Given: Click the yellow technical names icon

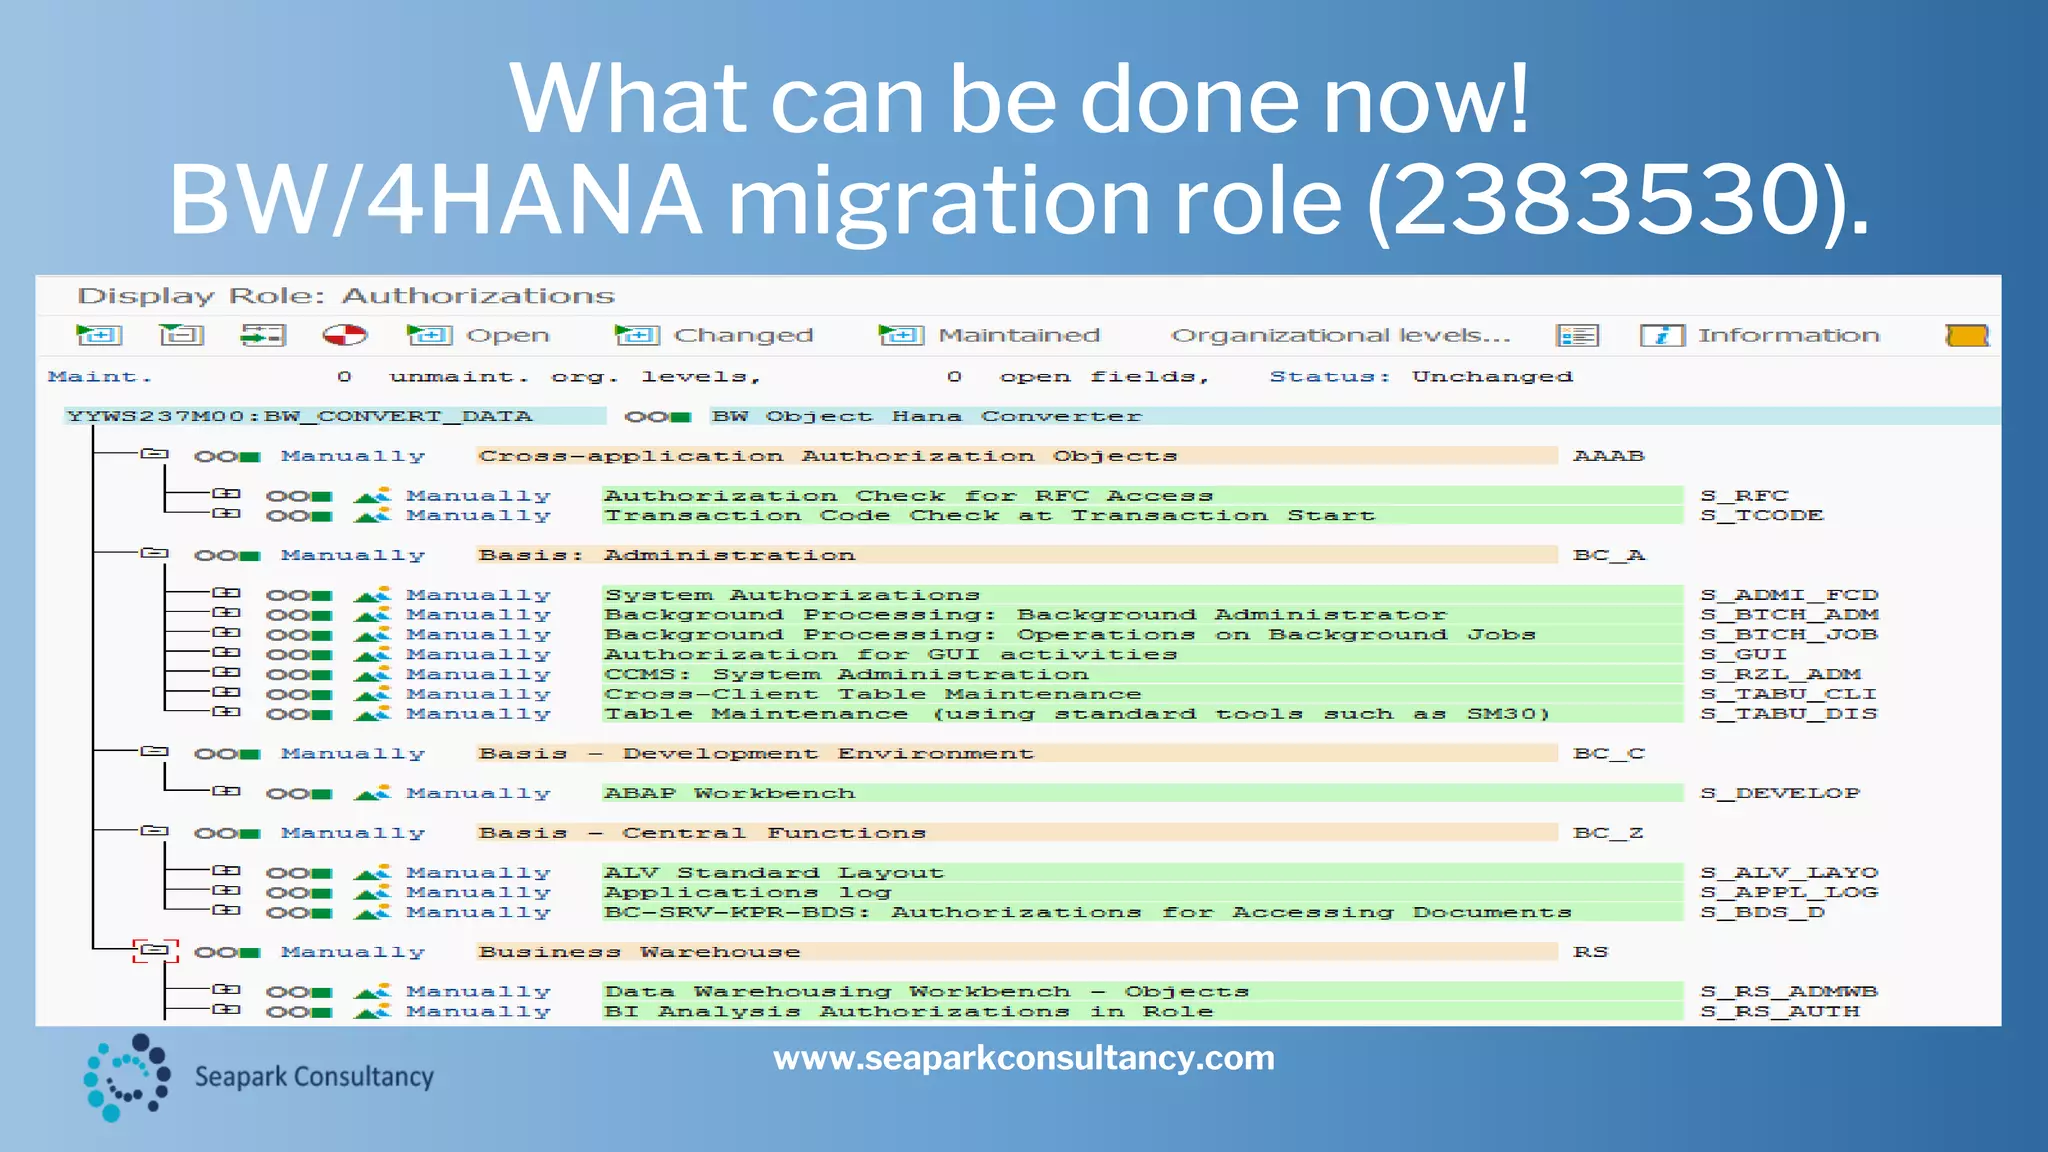Looking at the screenshot, I should [1967, 335].
